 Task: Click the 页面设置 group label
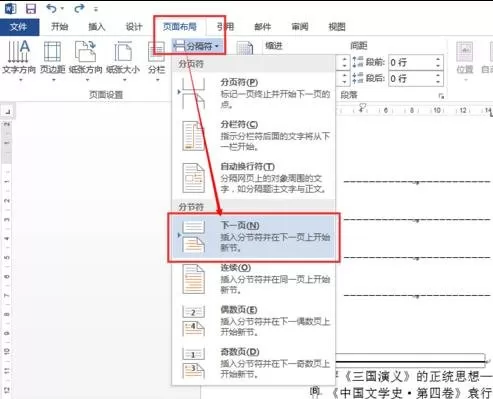(106, 95)
